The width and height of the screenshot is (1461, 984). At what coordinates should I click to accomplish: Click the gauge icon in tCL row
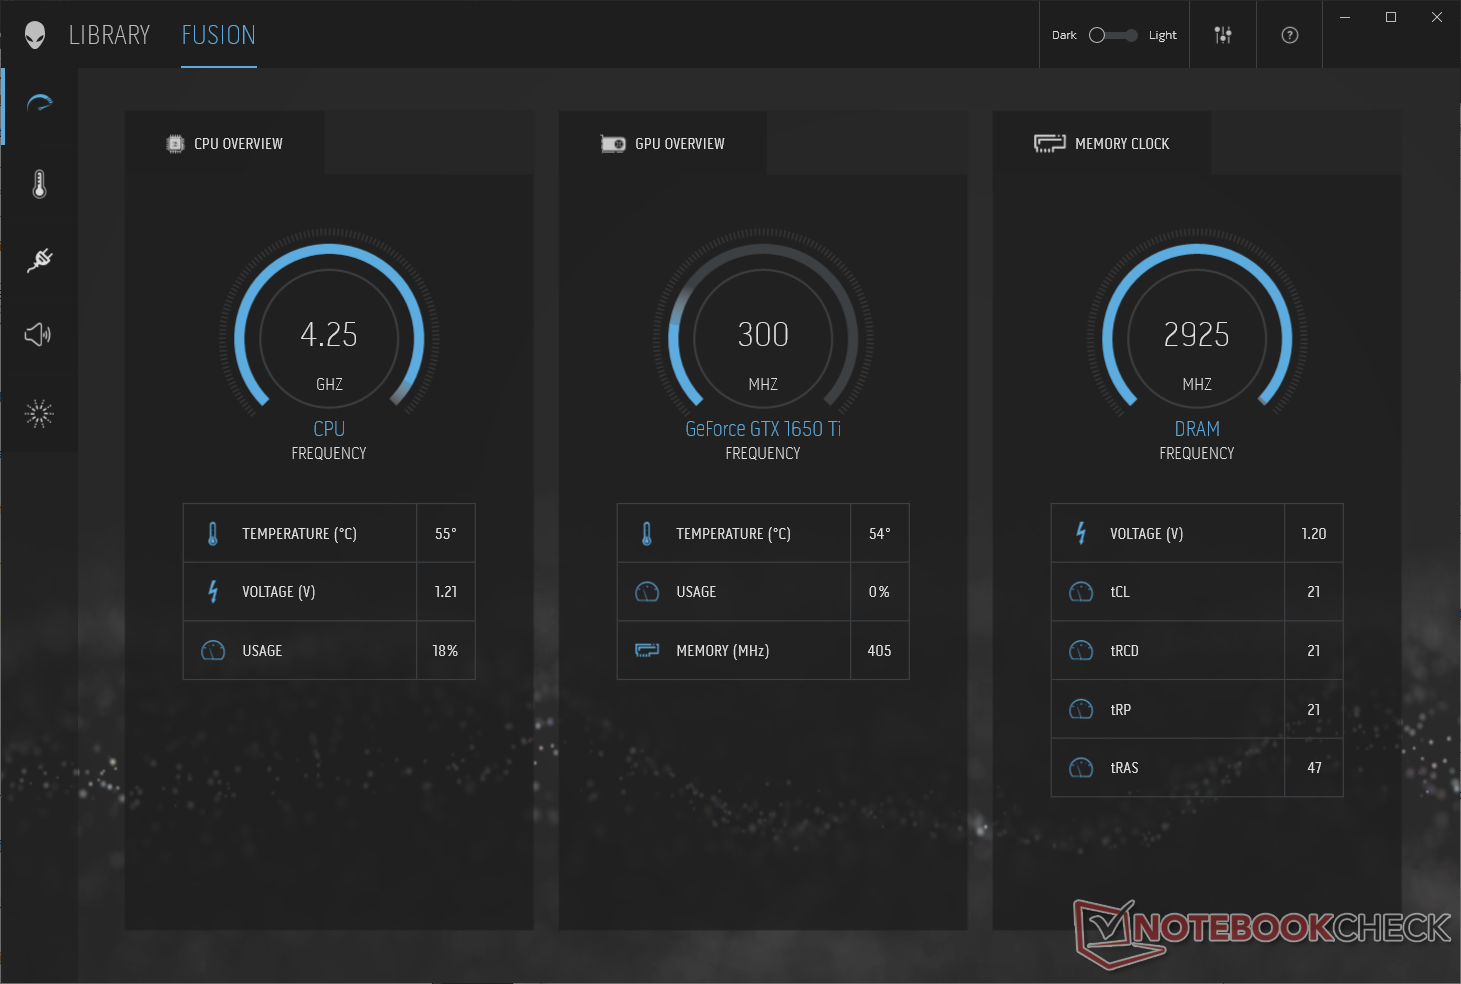(x=1081, y=592)
